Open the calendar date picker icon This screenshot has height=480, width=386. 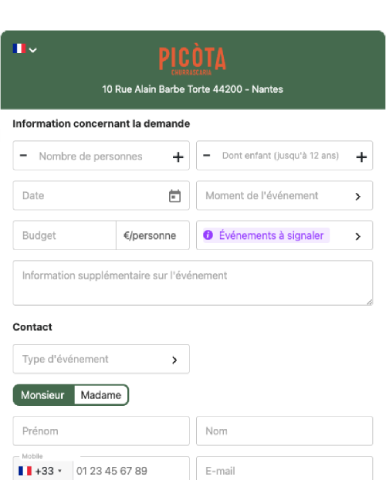point(175,196)
